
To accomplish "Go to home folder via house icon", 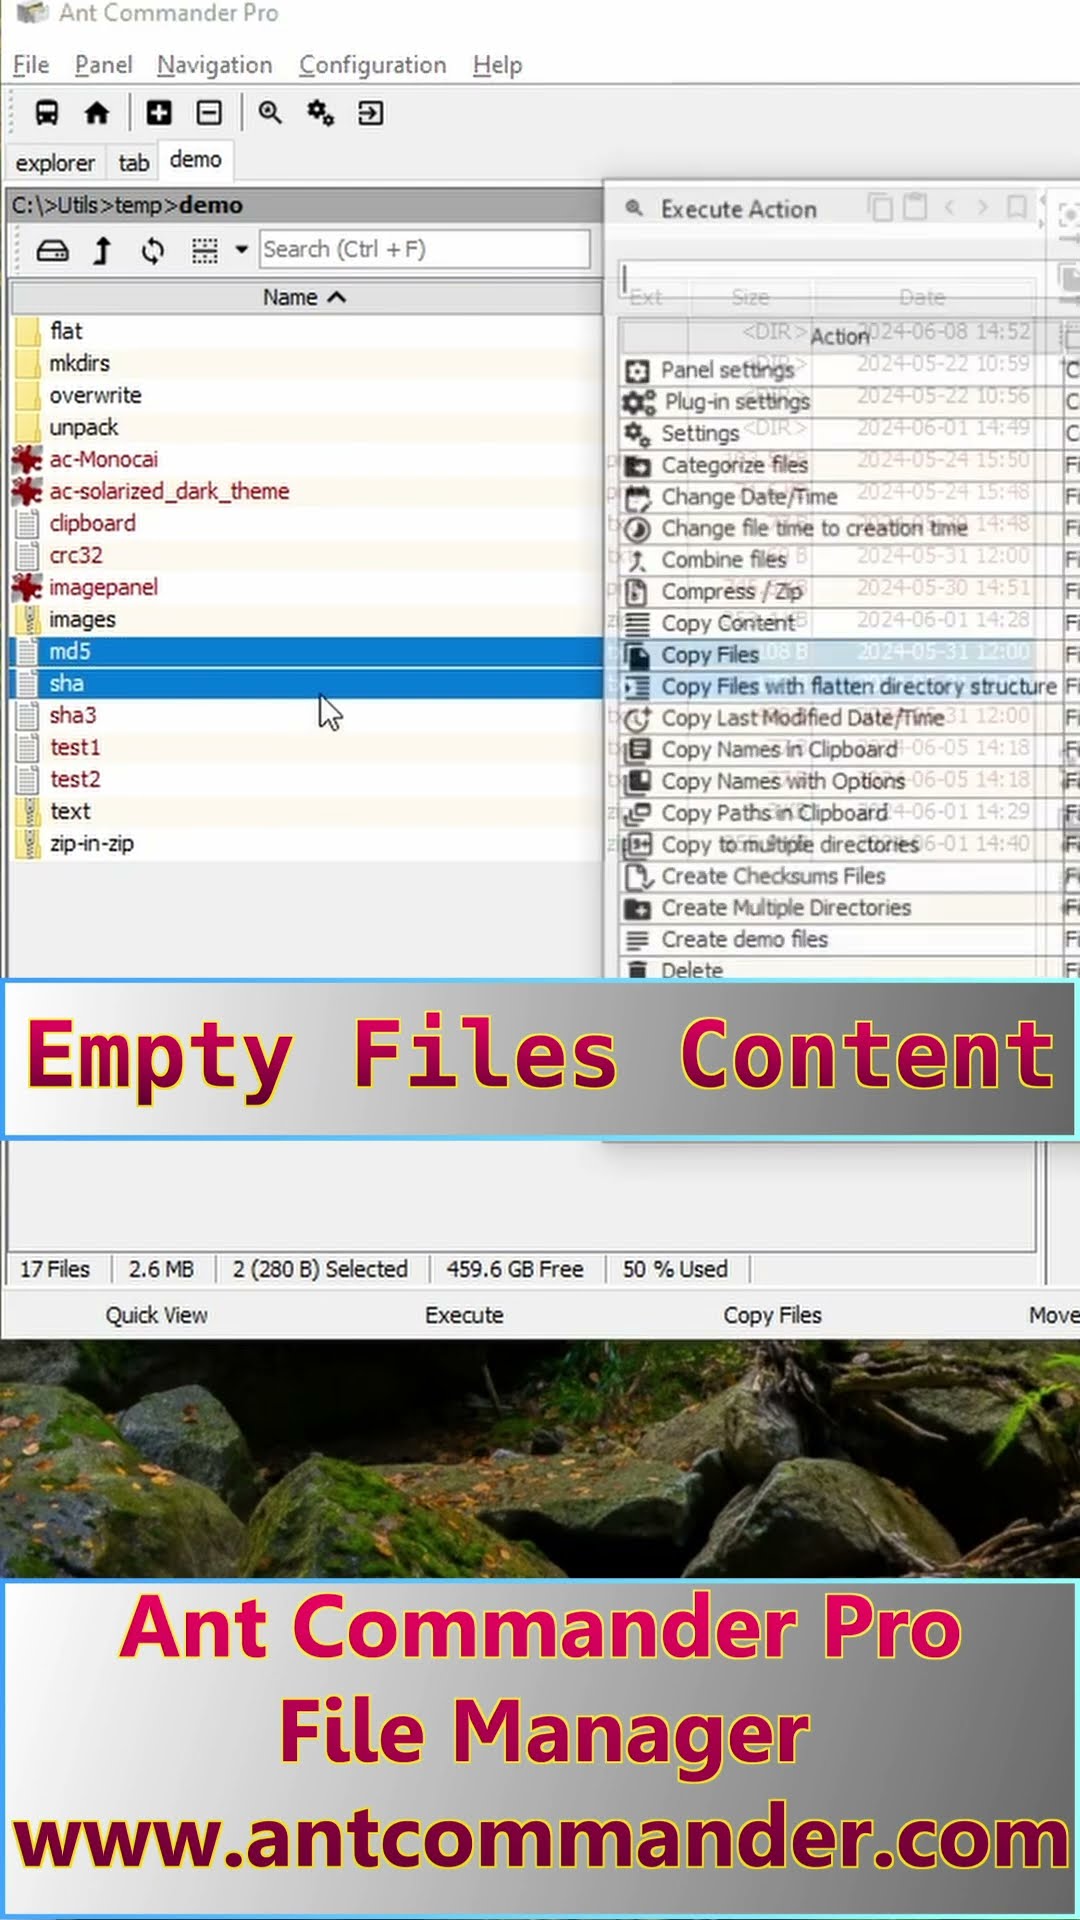I will point(97,113).
